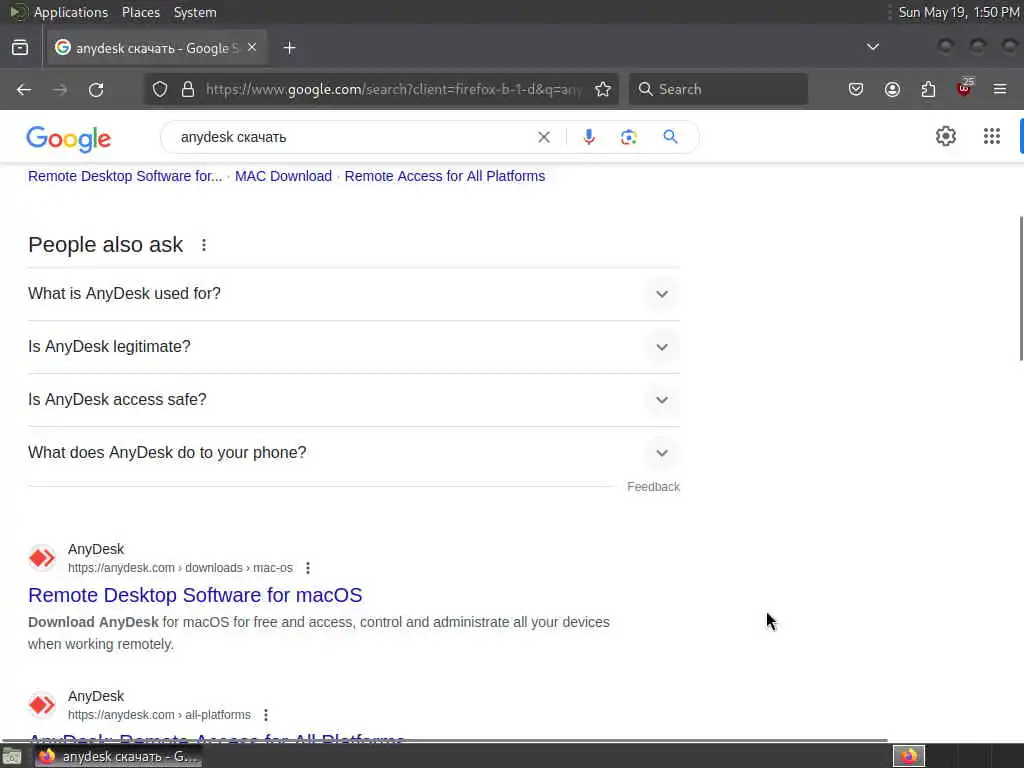The image size is (1024, 768).
Task: Bookmark this page with the star icon
Action: [603, 89]
